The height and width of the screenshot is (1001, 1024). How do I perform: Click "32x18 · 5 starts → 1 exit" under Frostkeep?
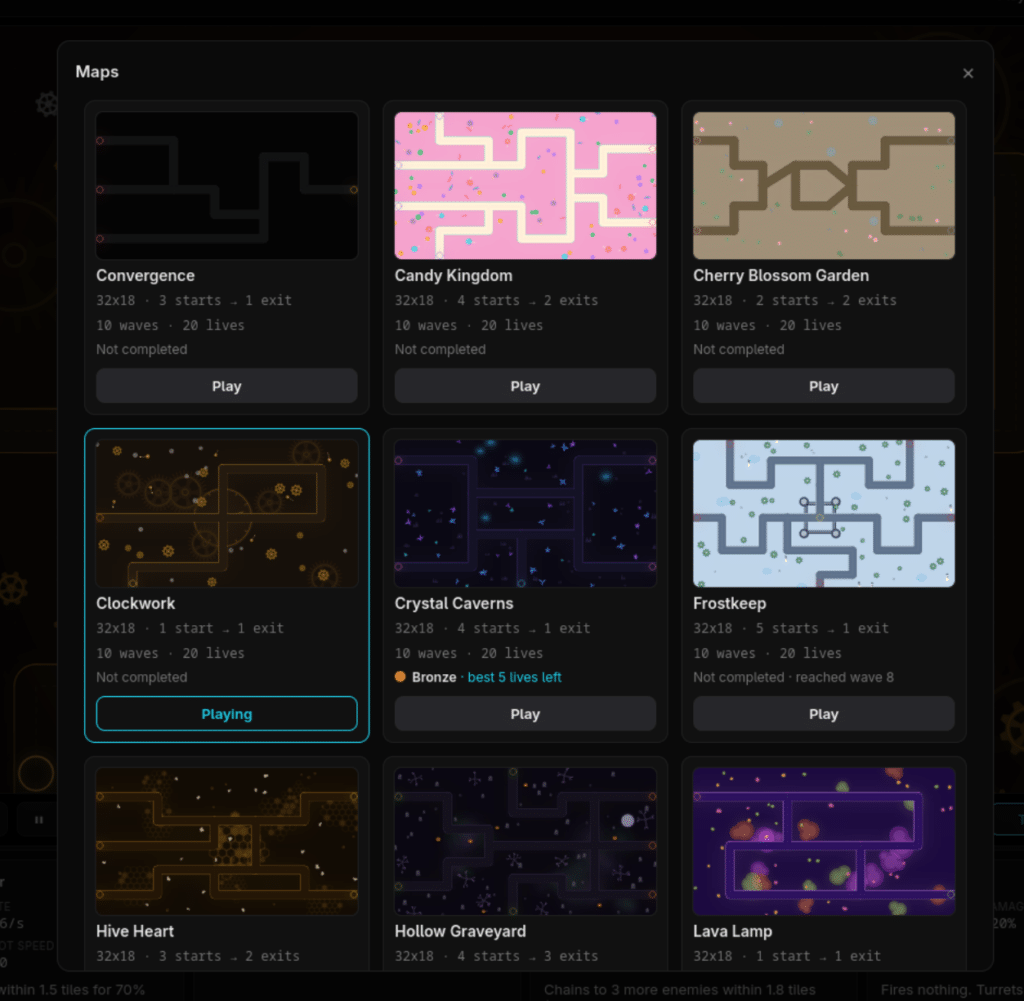pyautogui.click(x=791, y=628)
